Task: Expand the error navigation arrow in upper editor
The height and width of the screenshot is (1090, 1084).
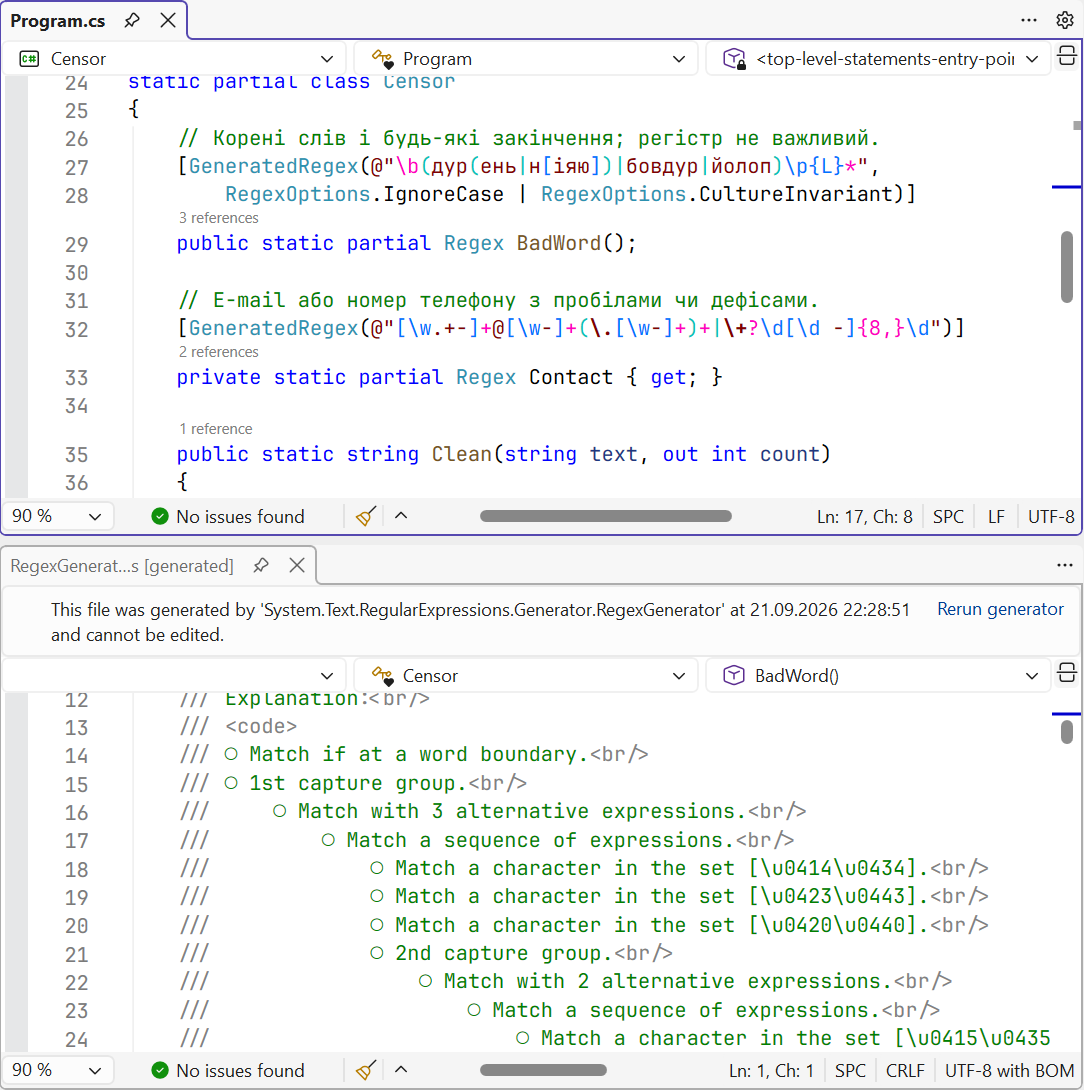Action: point(401,516)
